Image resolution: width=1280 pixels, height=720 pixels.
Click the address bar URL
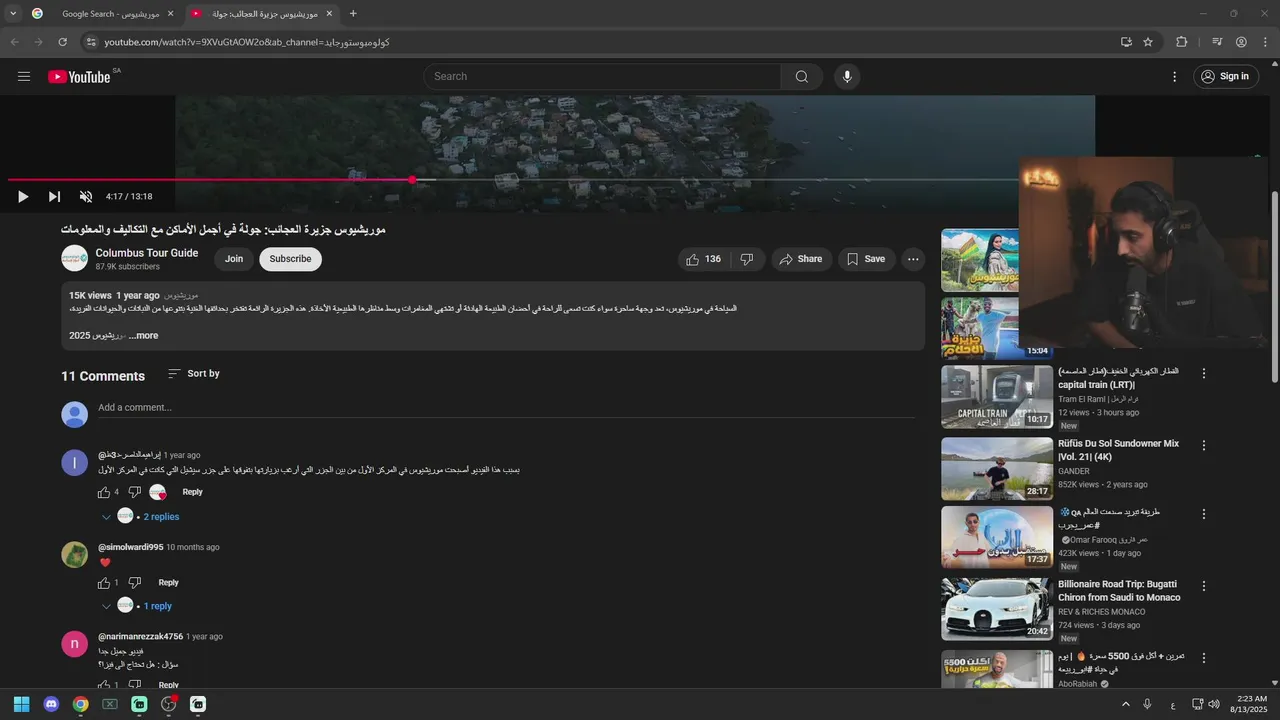click(247, 42)
